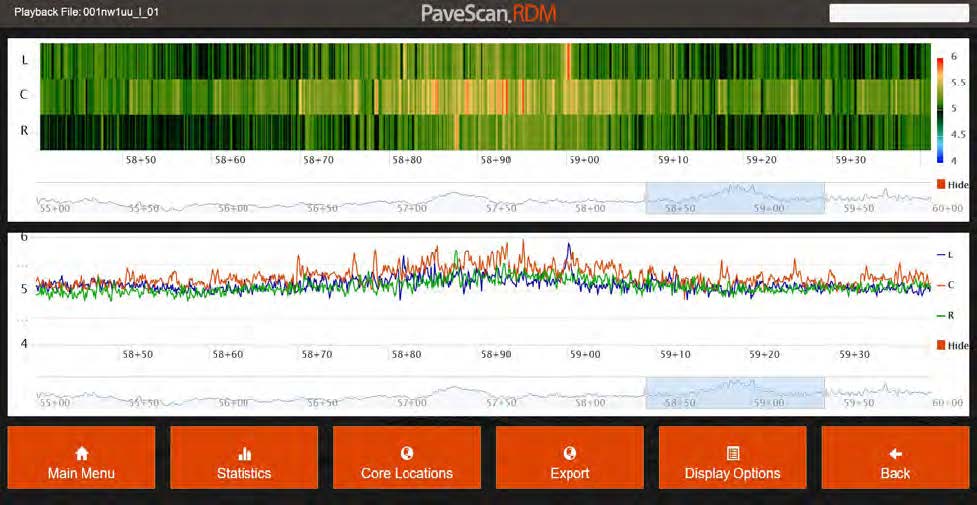Click the PaveScan RDM logo
Screen dimensions: 977x505
(488, 14)
